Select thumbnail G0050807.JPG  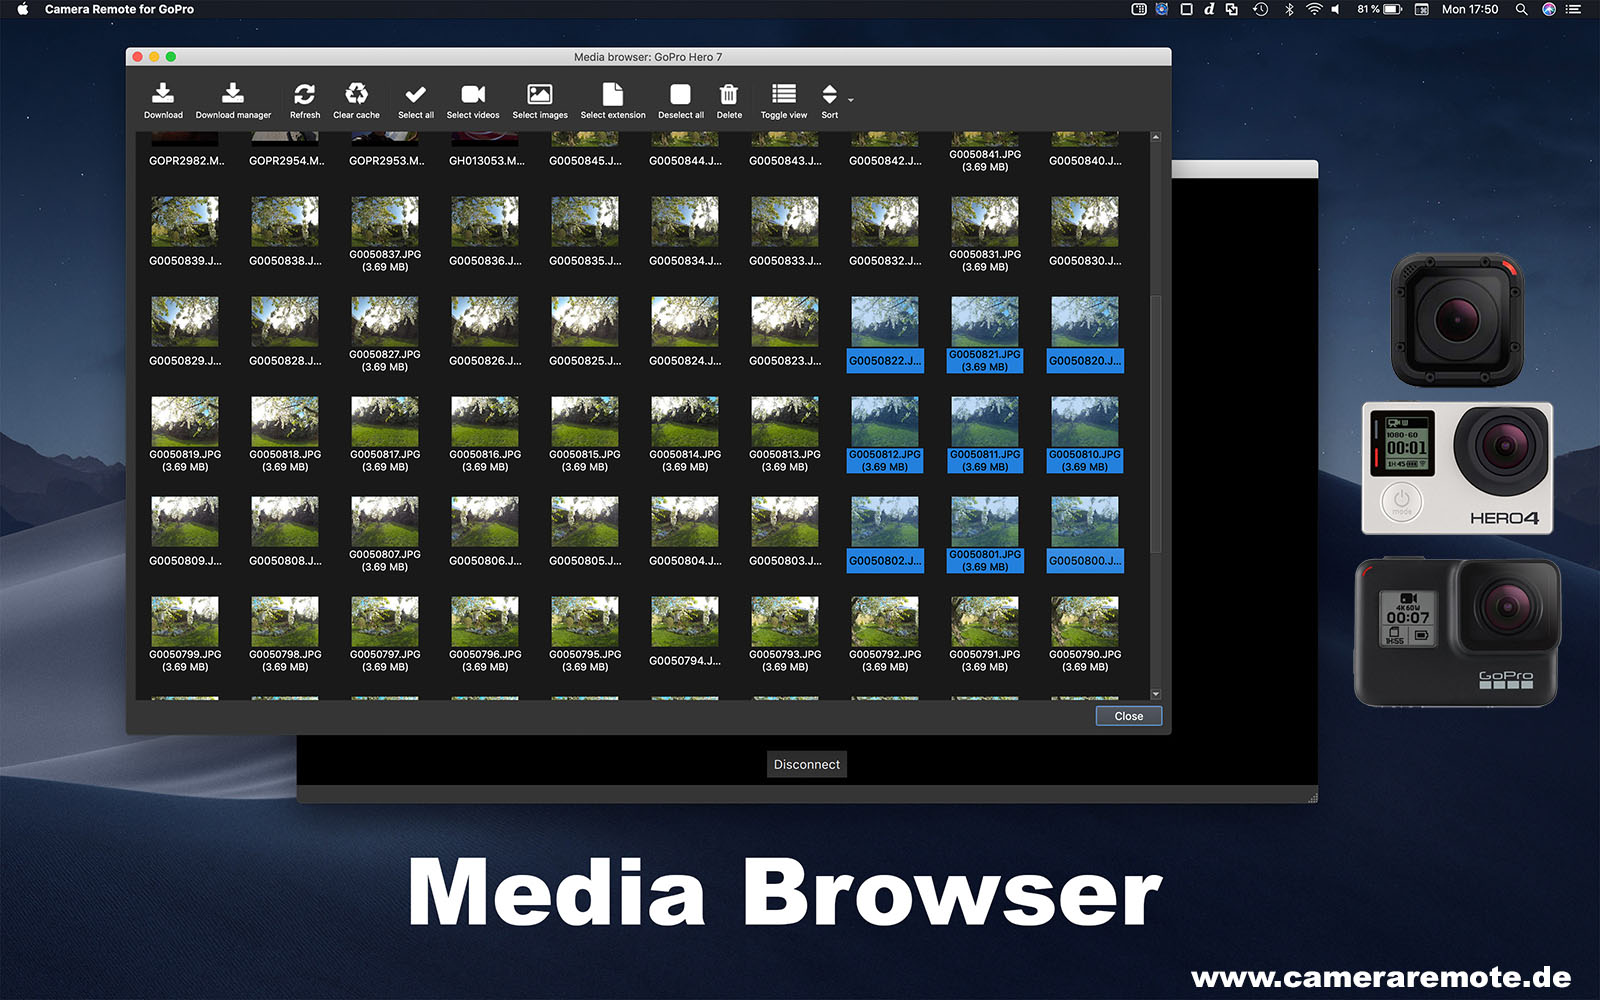tap(385, 522)
